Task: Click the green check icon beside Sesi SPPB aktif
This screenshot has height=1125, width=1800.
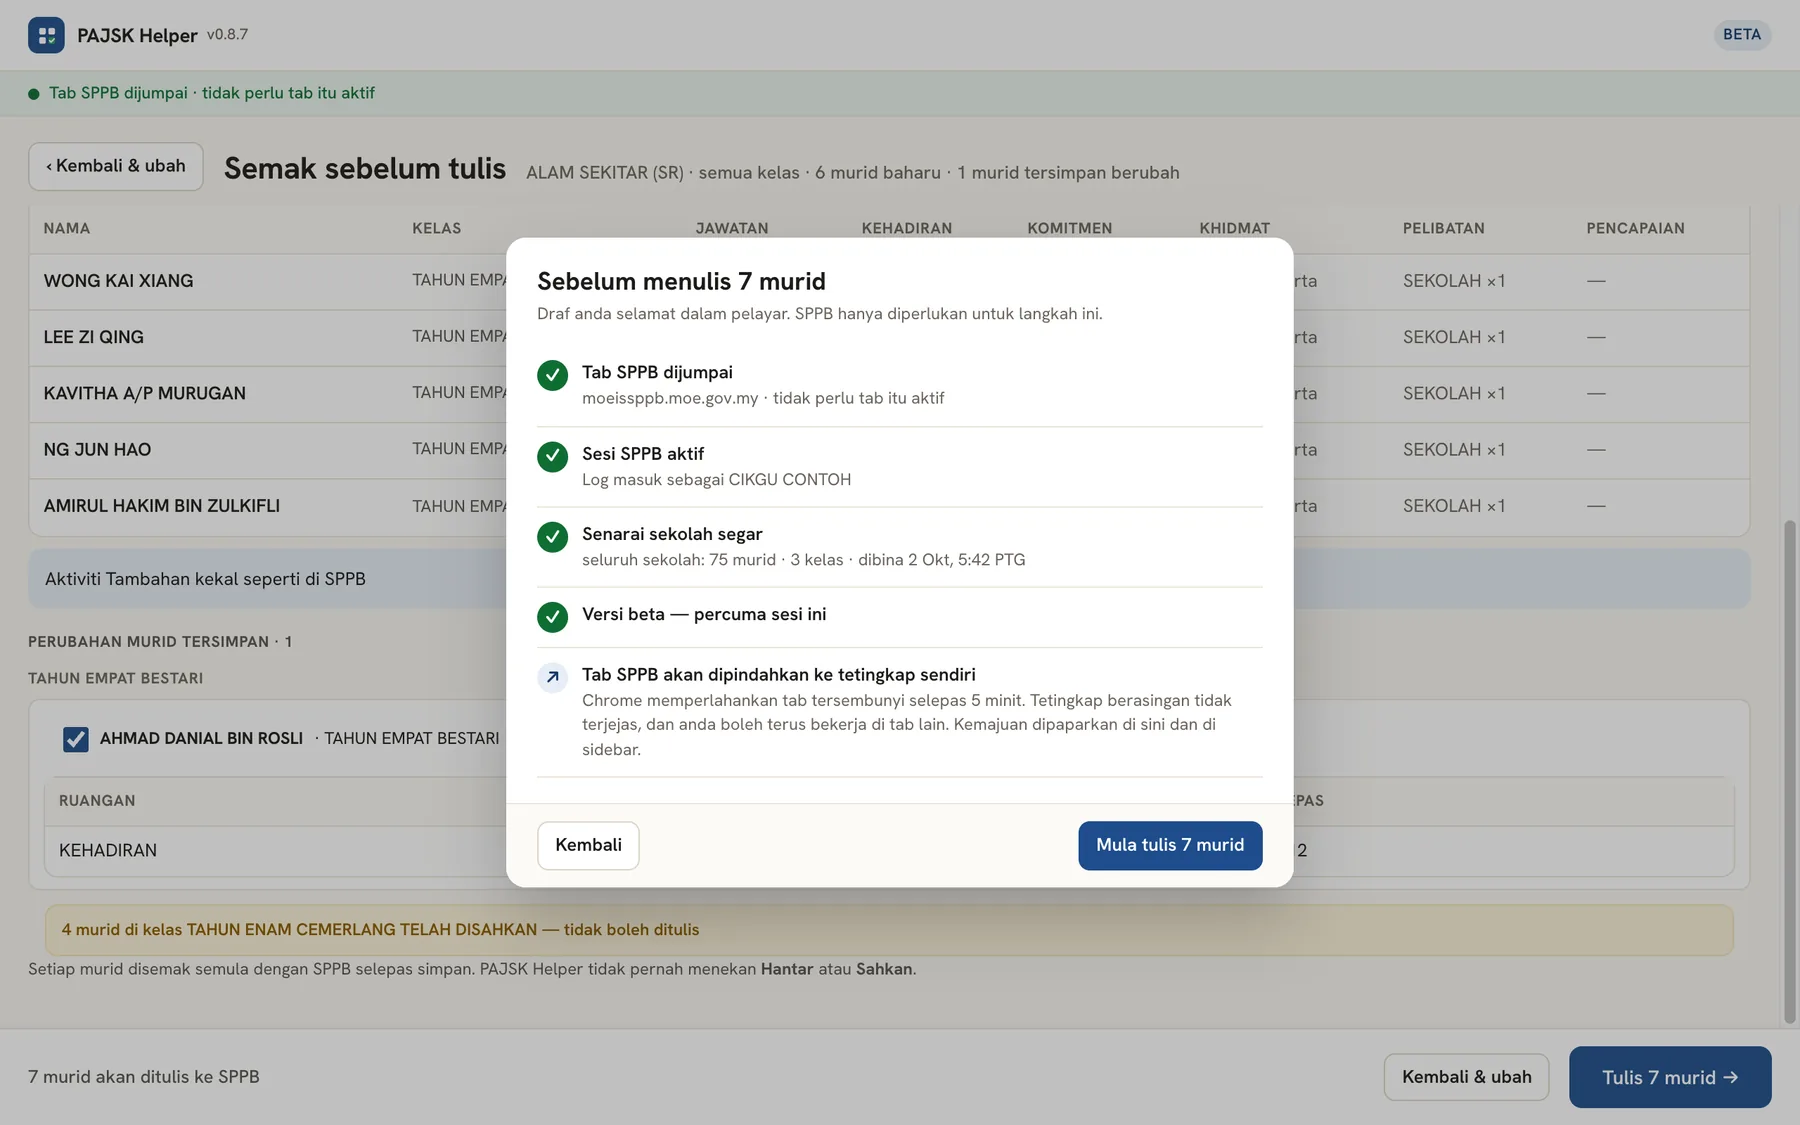Action: click(x=552, y=456)
